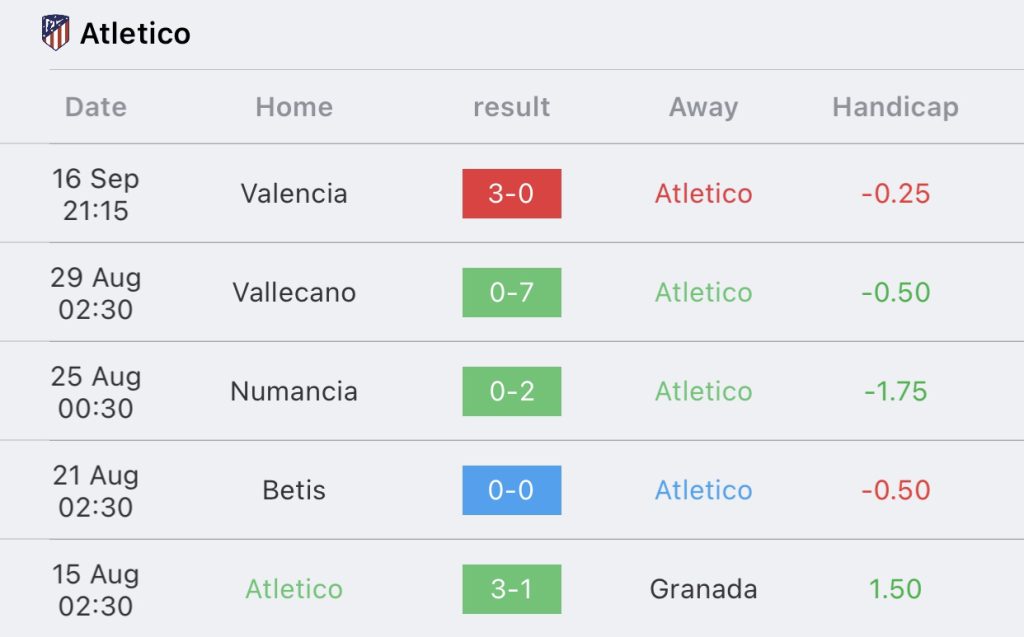Select the Home column header
1024x637 pixels.
click(x=294, y=107)
